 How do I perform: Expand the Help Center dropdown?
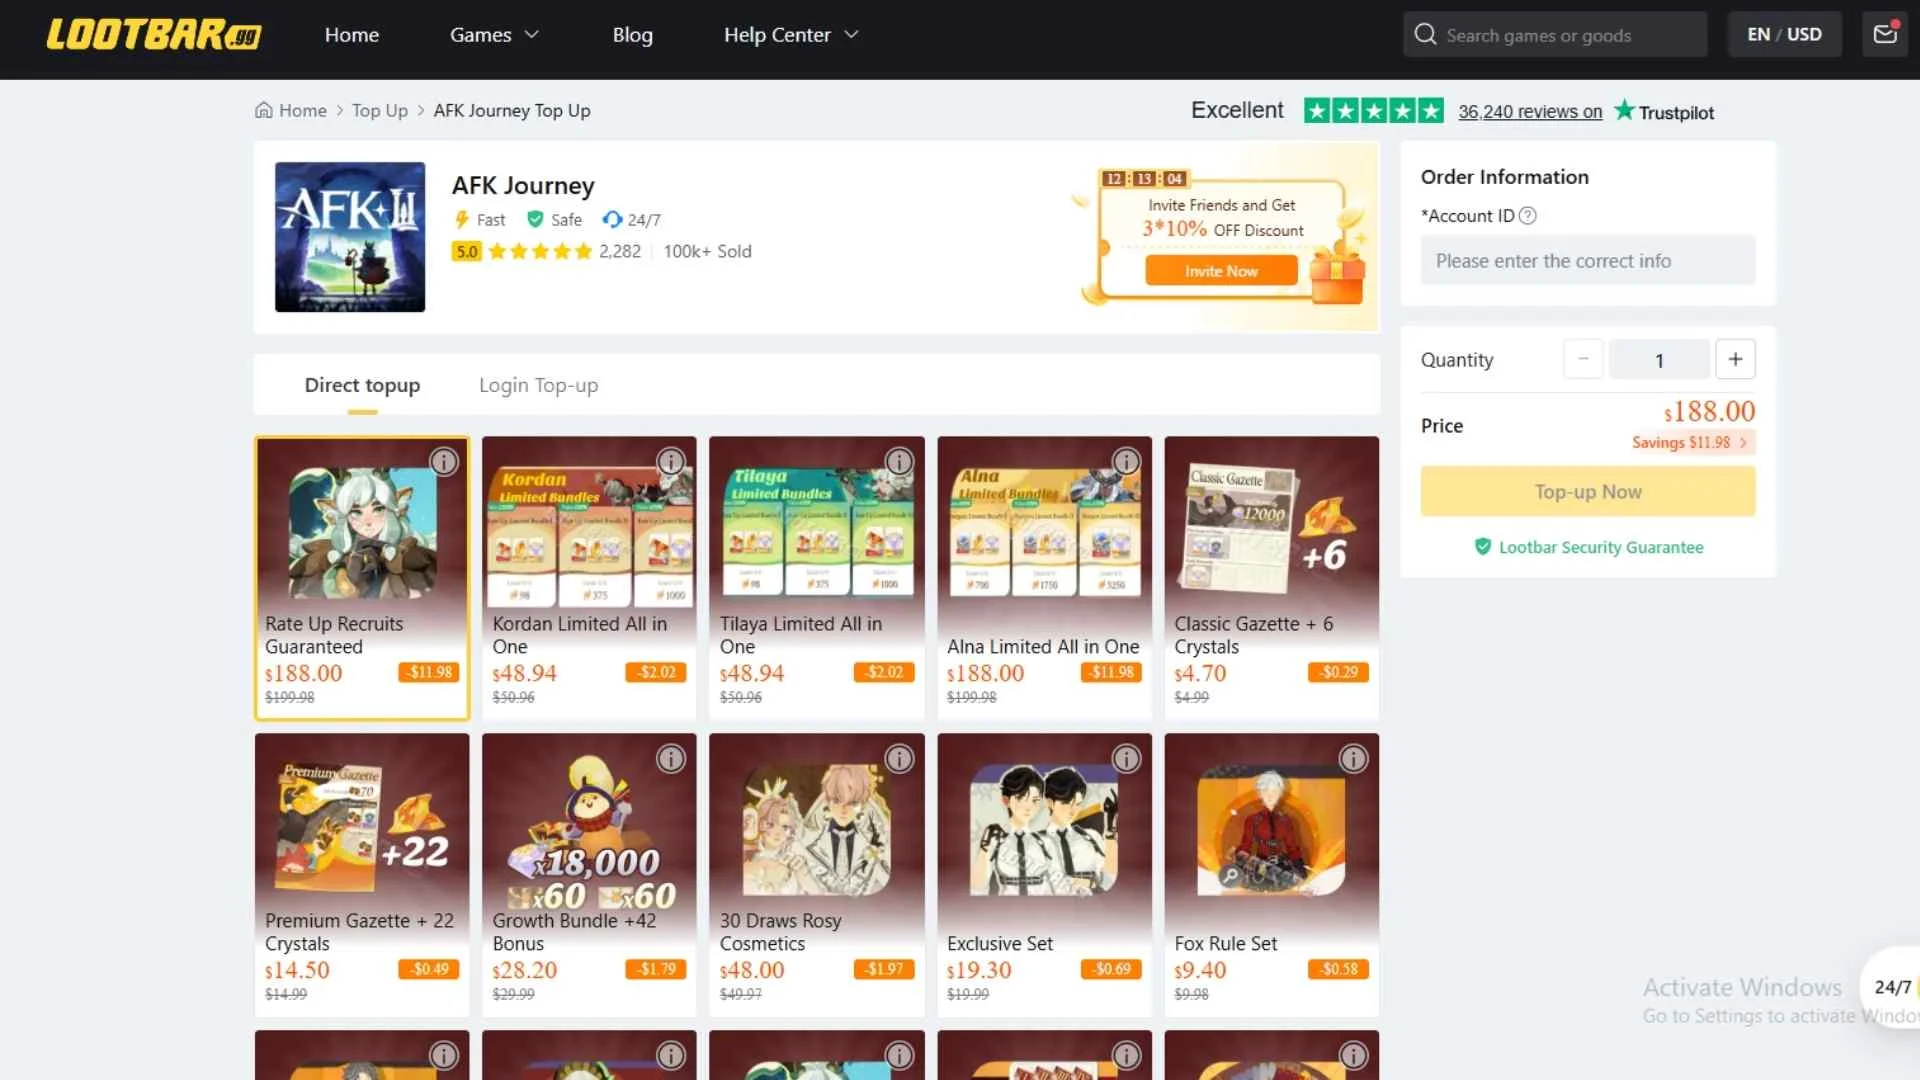[x=790, y=35]
